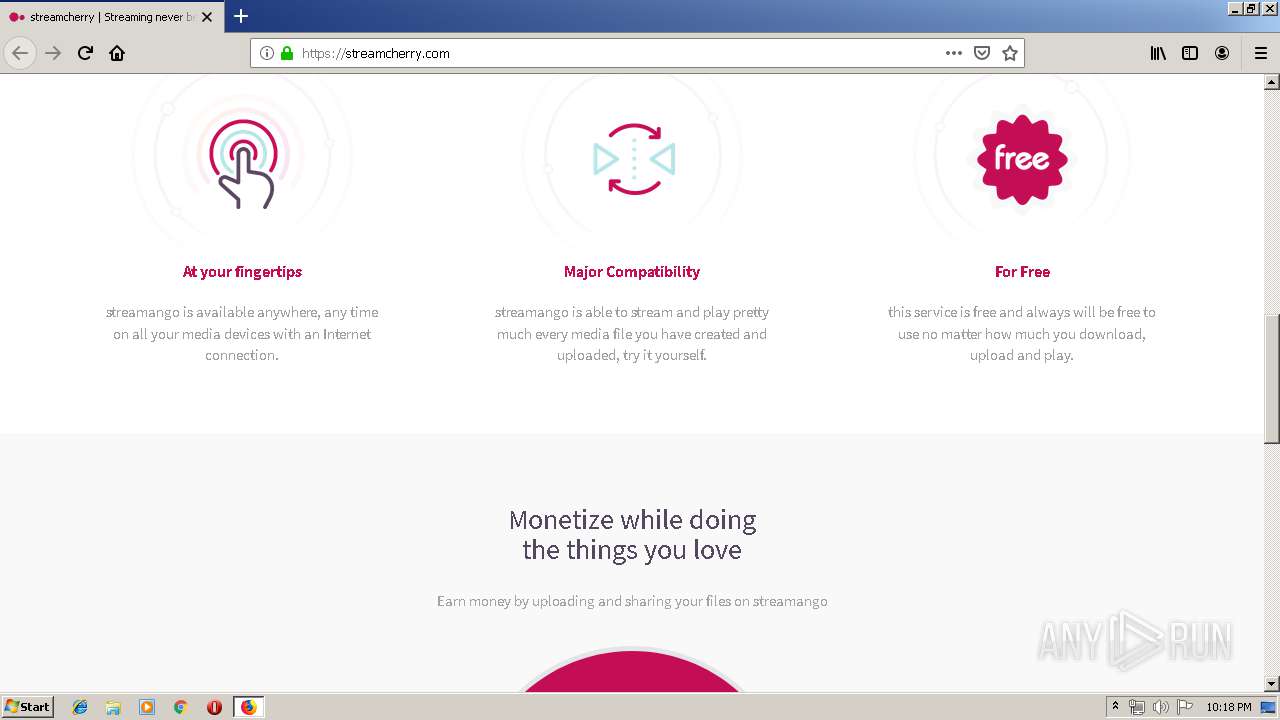Go back with the browser back arrow
Image resolution: width=1280 pixels, height=720 pixels.
[x=20, y=53]
